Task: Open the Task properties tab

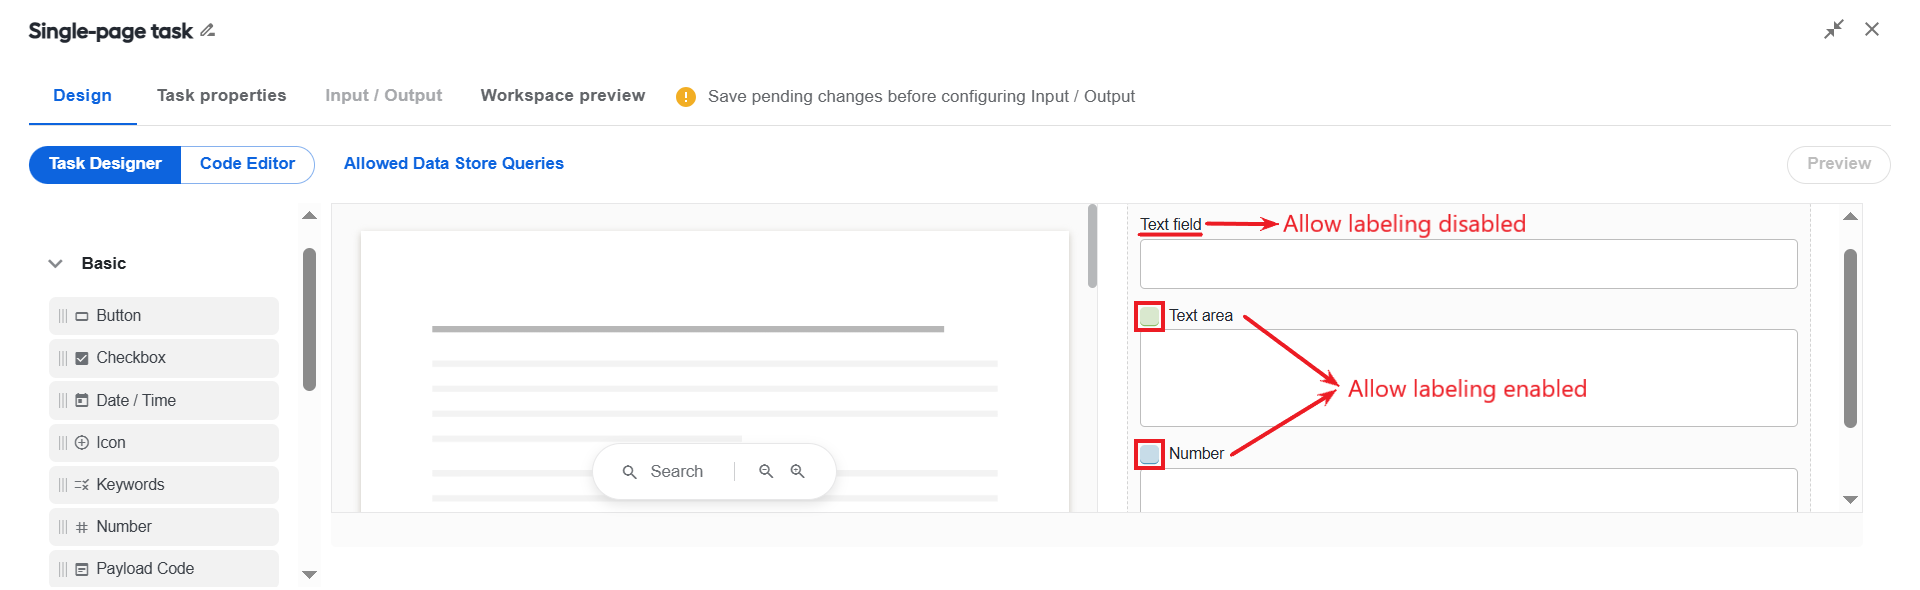Action: (222, 96)
